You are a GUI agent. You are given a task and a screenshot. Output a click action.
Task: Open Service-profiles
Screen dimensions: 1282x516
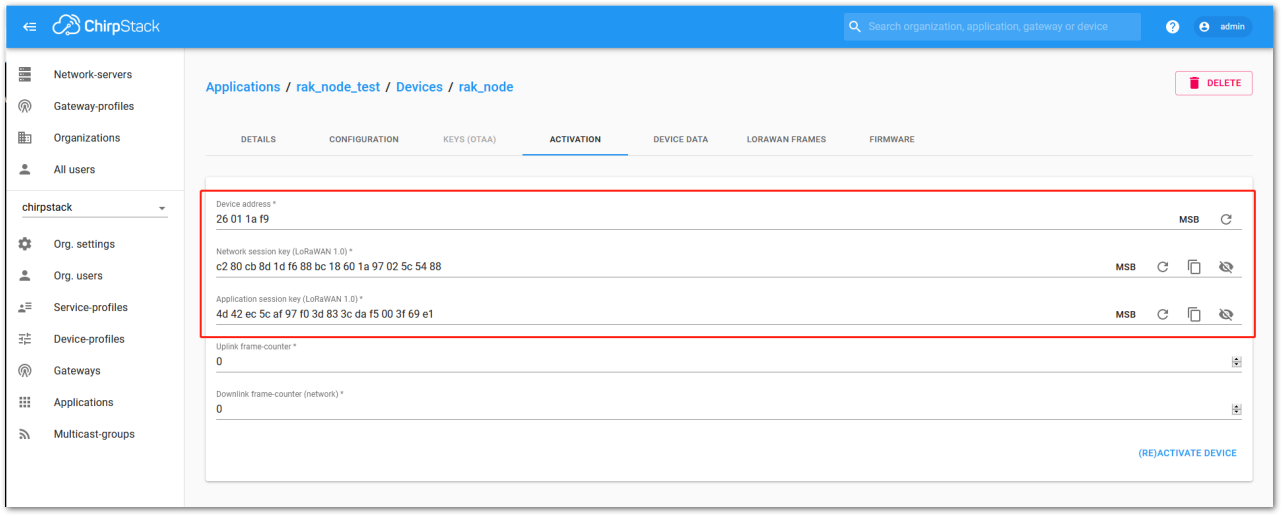tap(91, 307)
